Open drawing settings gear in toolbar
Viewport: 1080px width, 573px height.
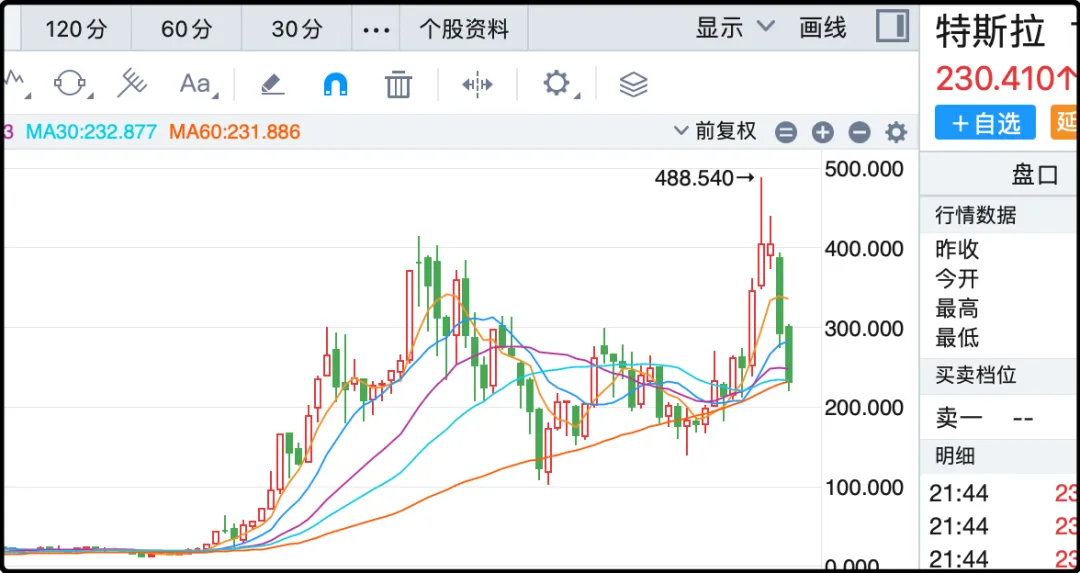(x=556, y=83)
